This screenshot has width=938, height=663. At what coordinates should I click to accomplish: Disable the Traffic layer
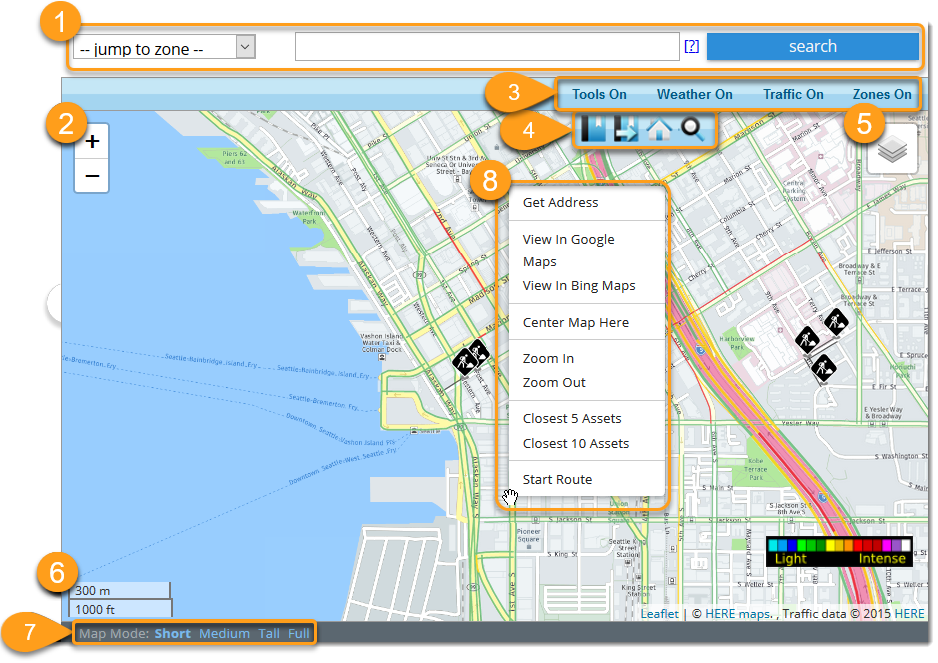(793, 94)
